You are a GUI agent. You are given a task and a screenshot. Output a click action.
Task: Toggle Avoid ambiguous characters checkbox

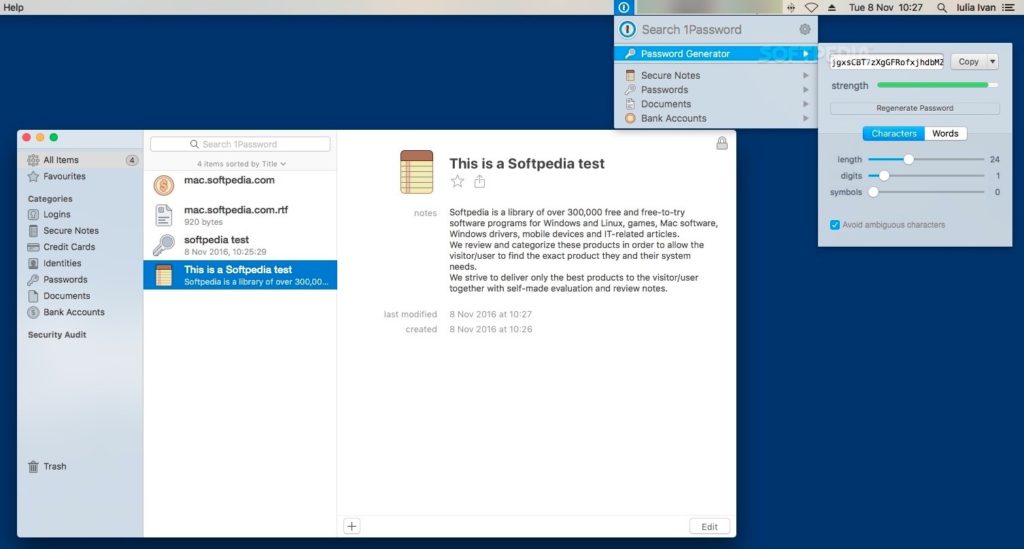coord(835,225)
